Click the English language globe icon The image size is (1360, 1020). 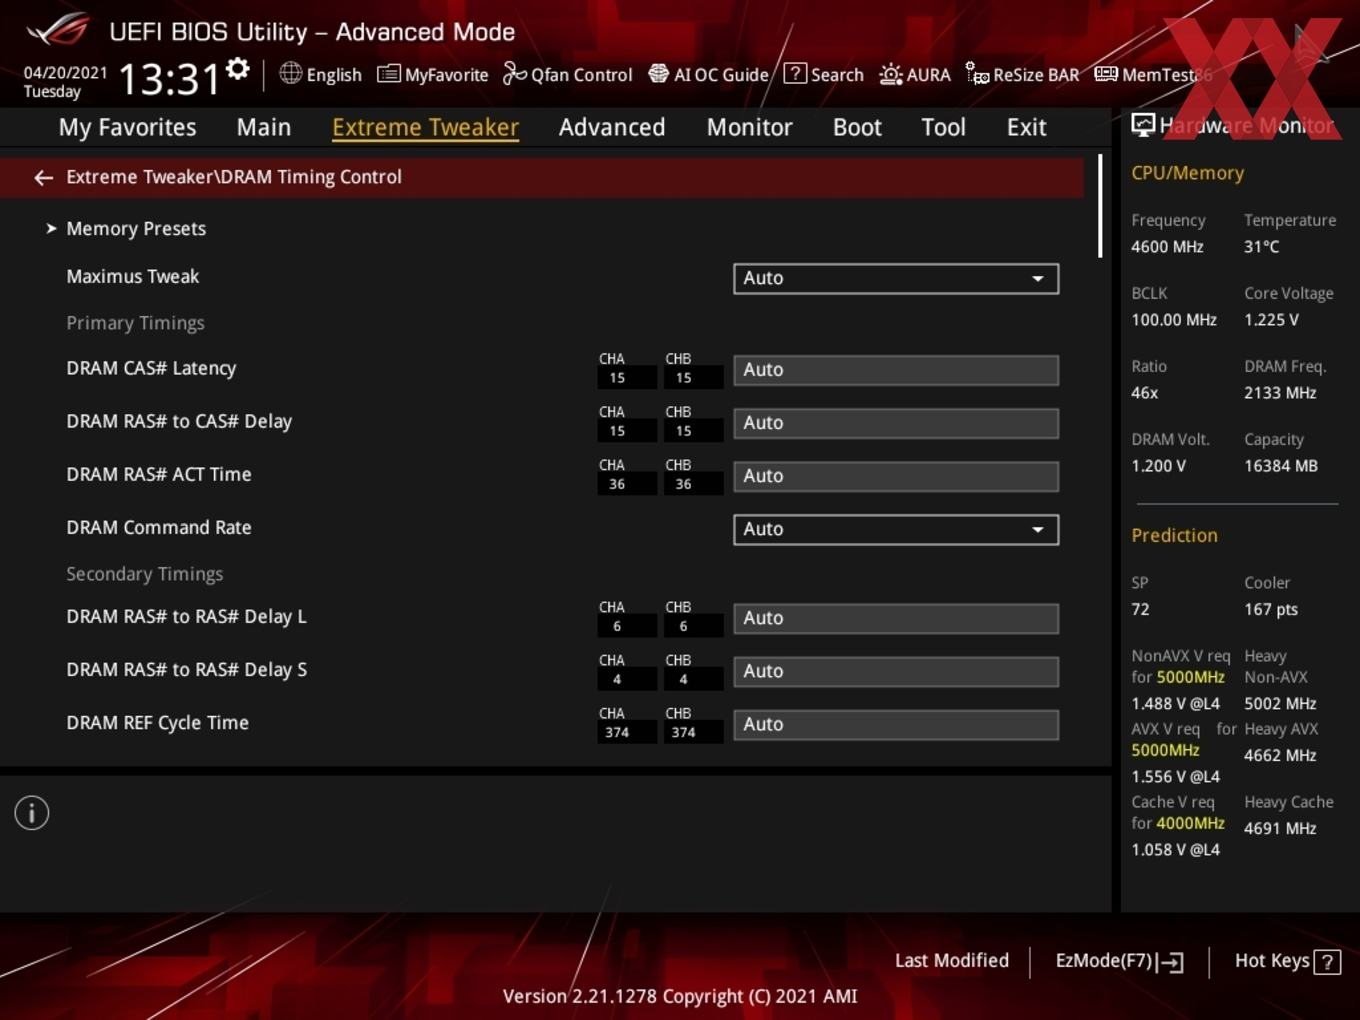pos(290,73)
